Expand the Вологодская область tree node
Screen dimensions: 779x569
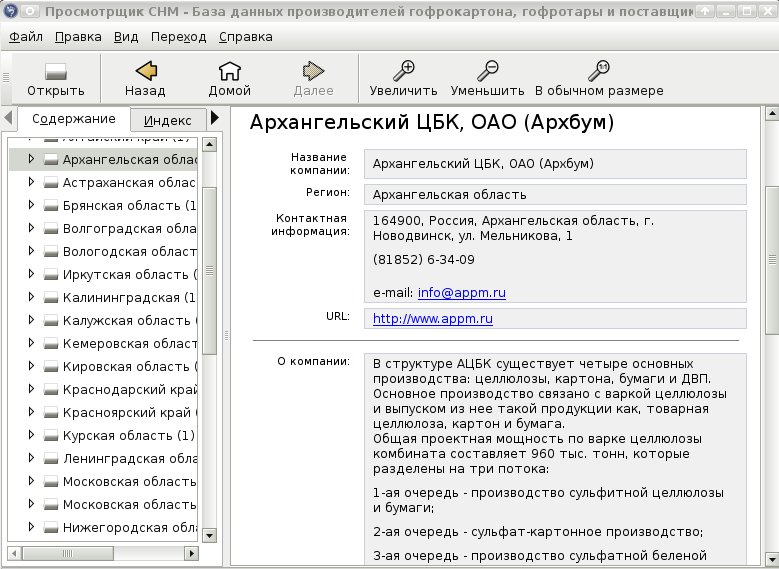click(x=31, y=251)
